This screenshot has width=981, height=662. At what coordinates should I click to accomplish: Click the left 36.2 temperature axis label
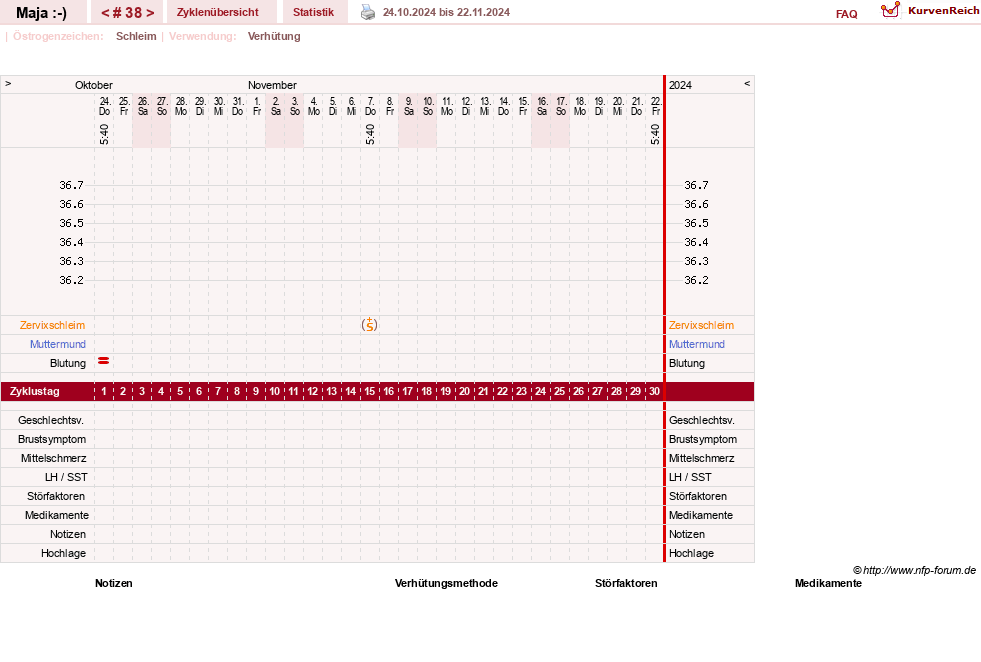tap(71, 280)
